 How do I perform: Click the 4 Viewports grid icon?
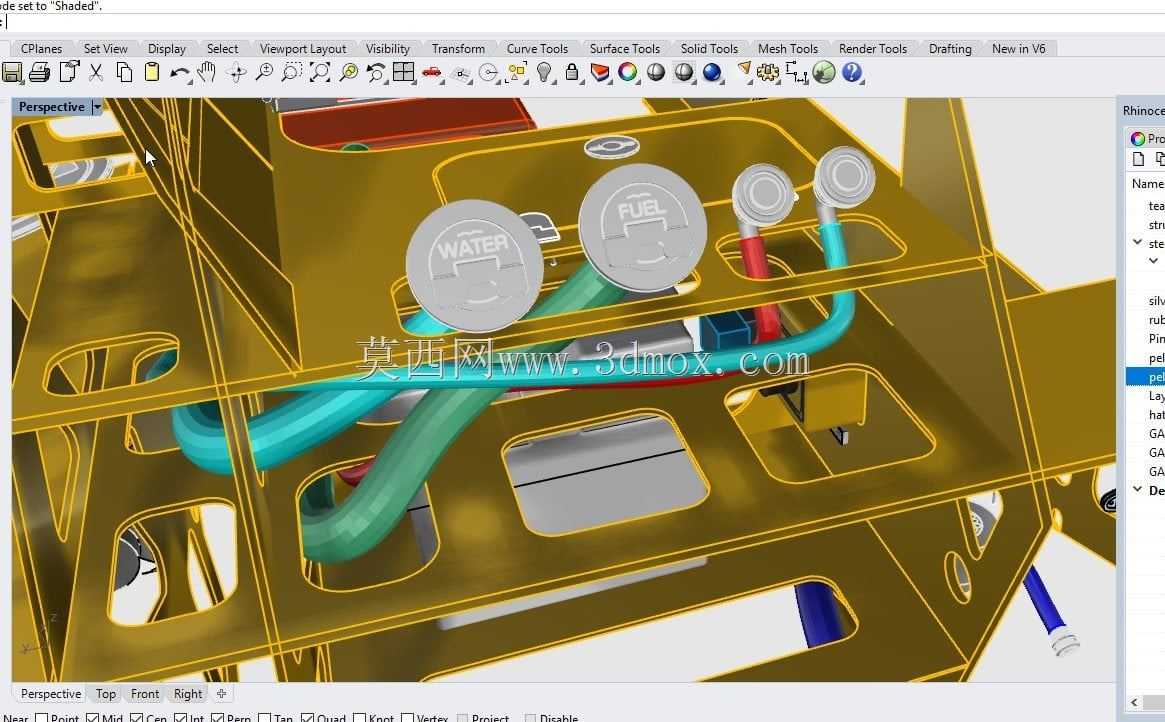(x=403, y=72)
